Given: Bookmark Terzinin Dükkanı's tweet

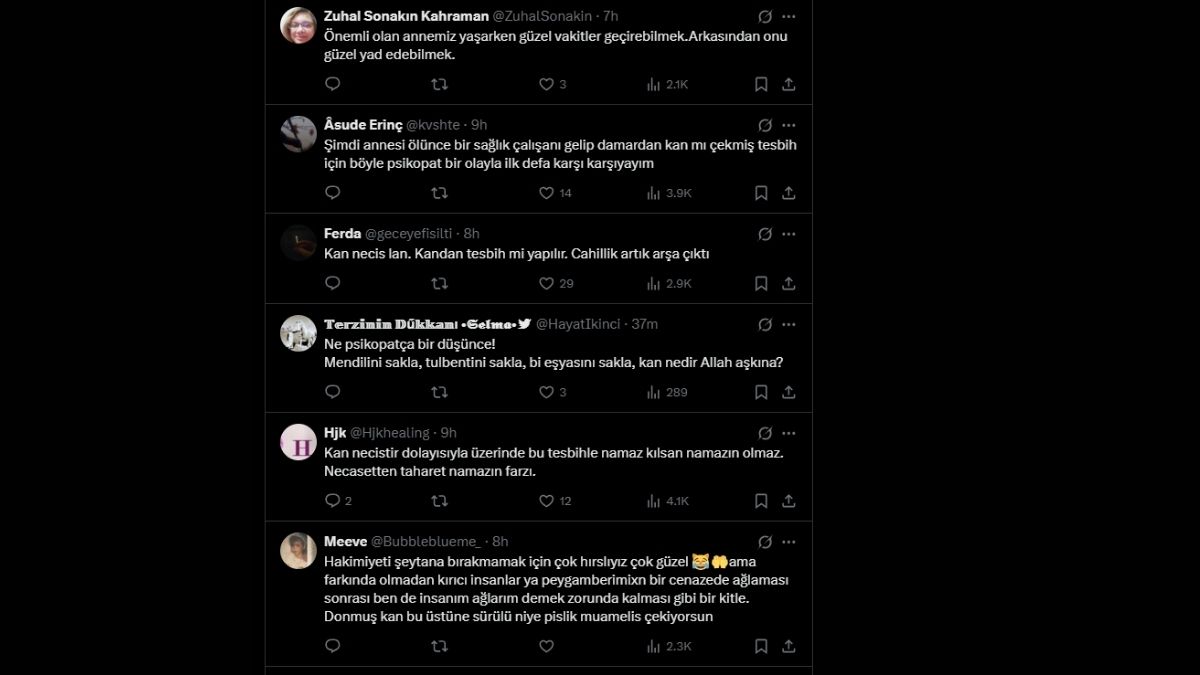Looking at the screenshot, I should [761, 392].
